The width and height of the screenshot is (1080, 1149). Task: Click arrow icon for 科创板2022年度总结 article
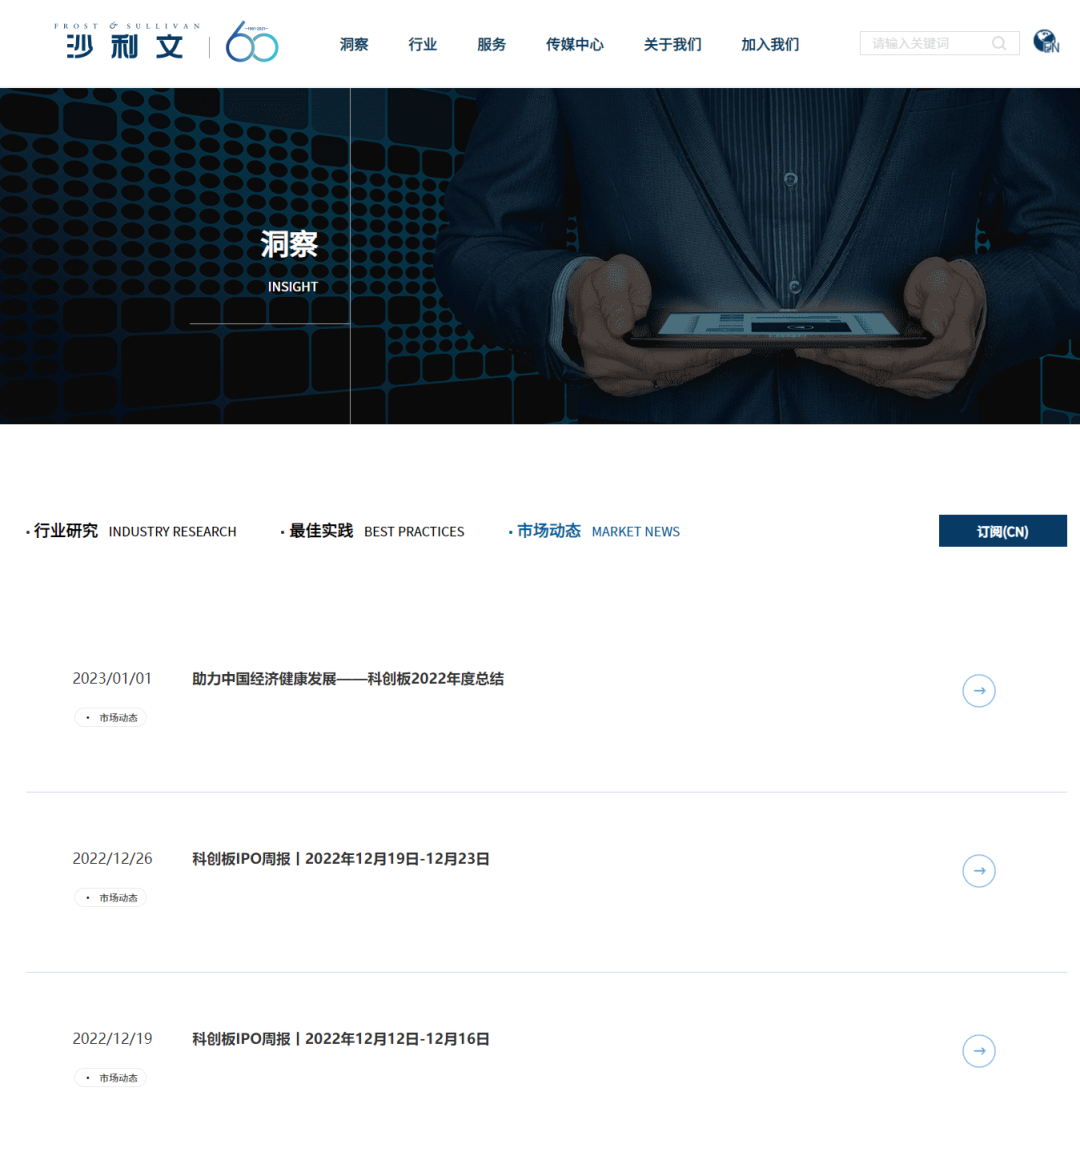coord(978,691)
